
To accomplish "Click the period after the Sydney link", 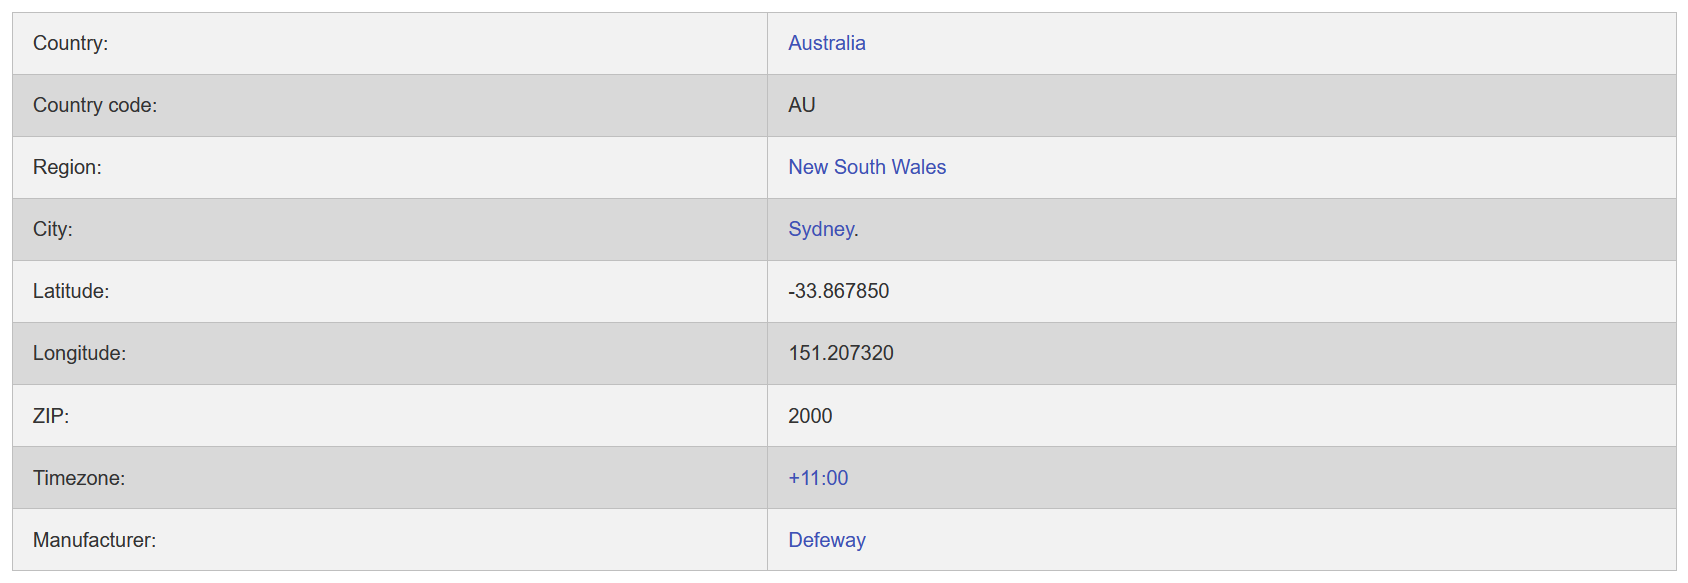I will pos(857,234).
